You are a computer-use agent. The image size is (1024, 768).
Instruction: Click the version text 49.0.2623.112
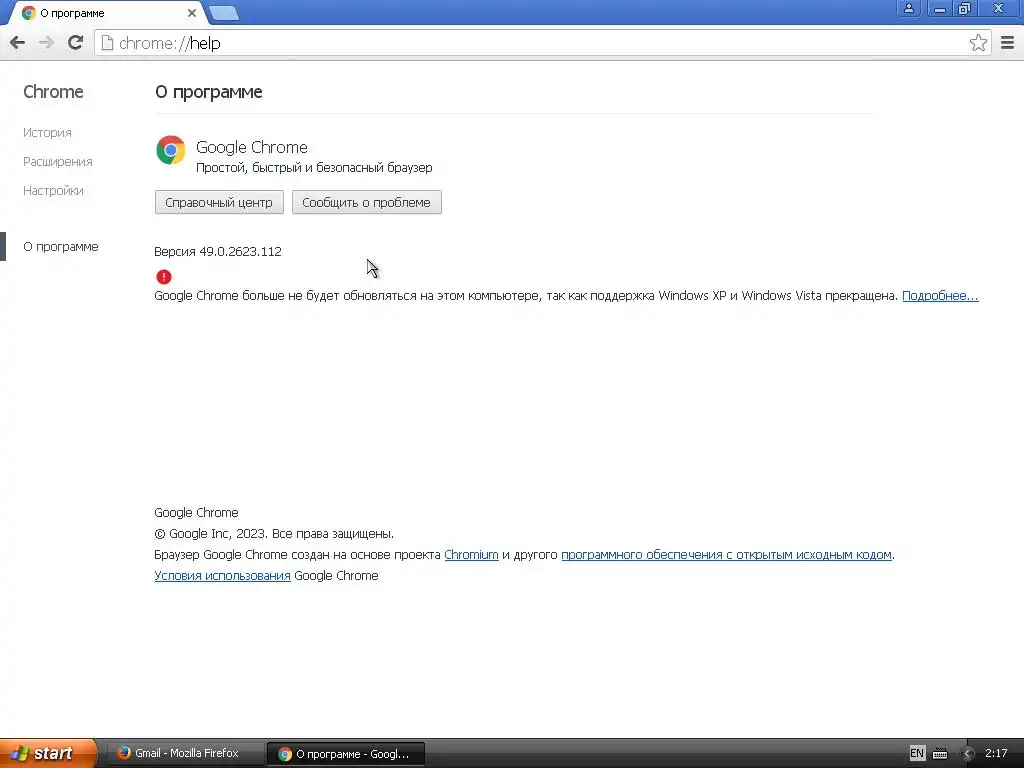pos(240,251)
